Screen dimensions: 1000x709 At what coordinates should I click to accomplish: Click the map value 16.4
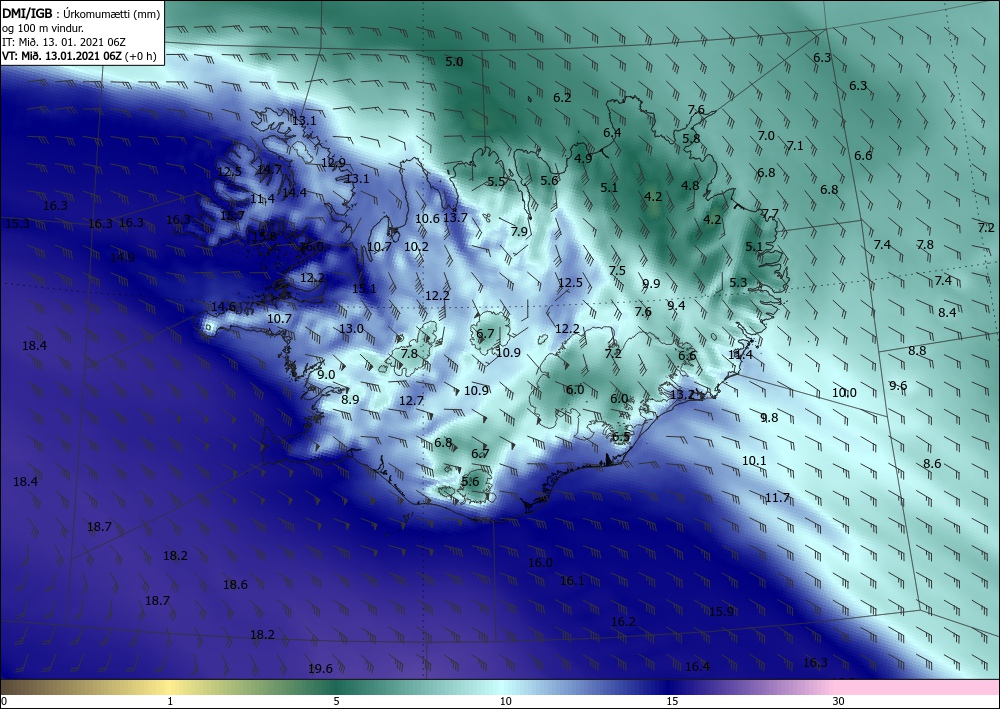(697, 666)
